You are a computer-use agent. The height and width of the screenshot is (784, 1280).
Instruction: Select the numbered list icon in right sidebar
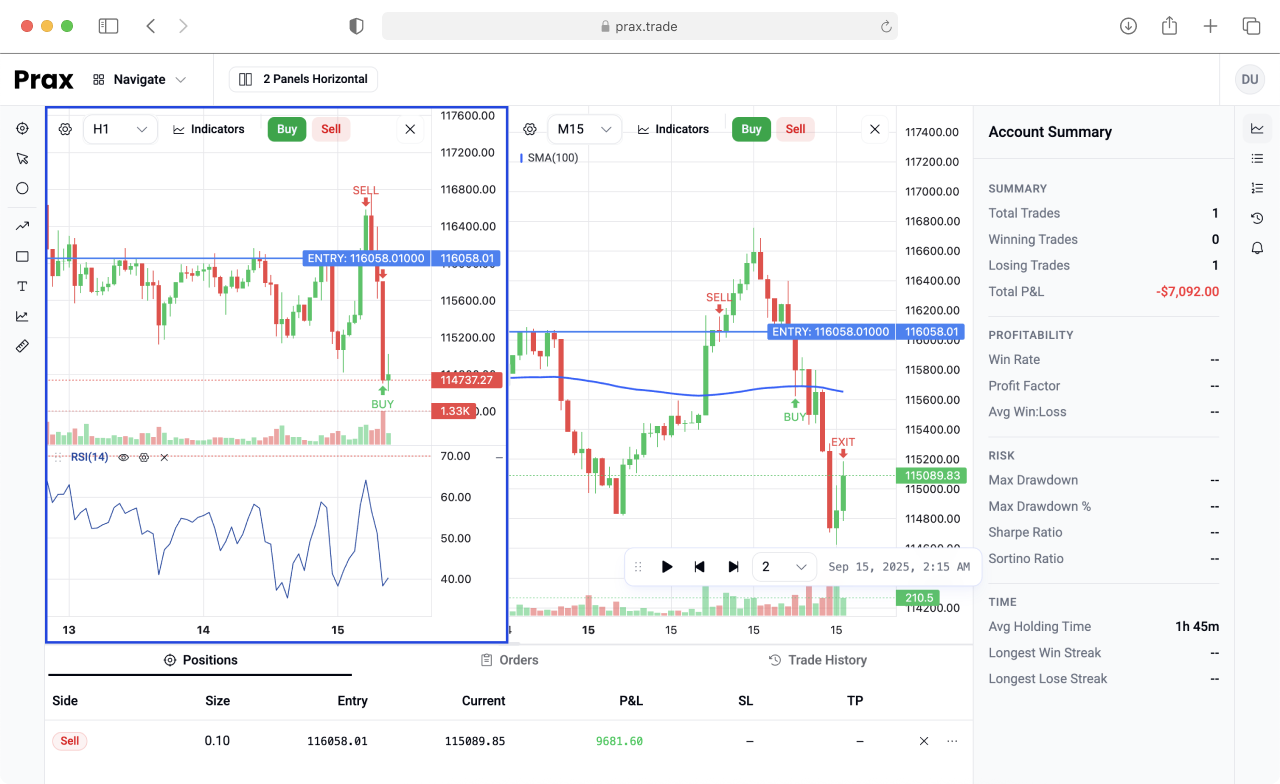pos(1257,187)
